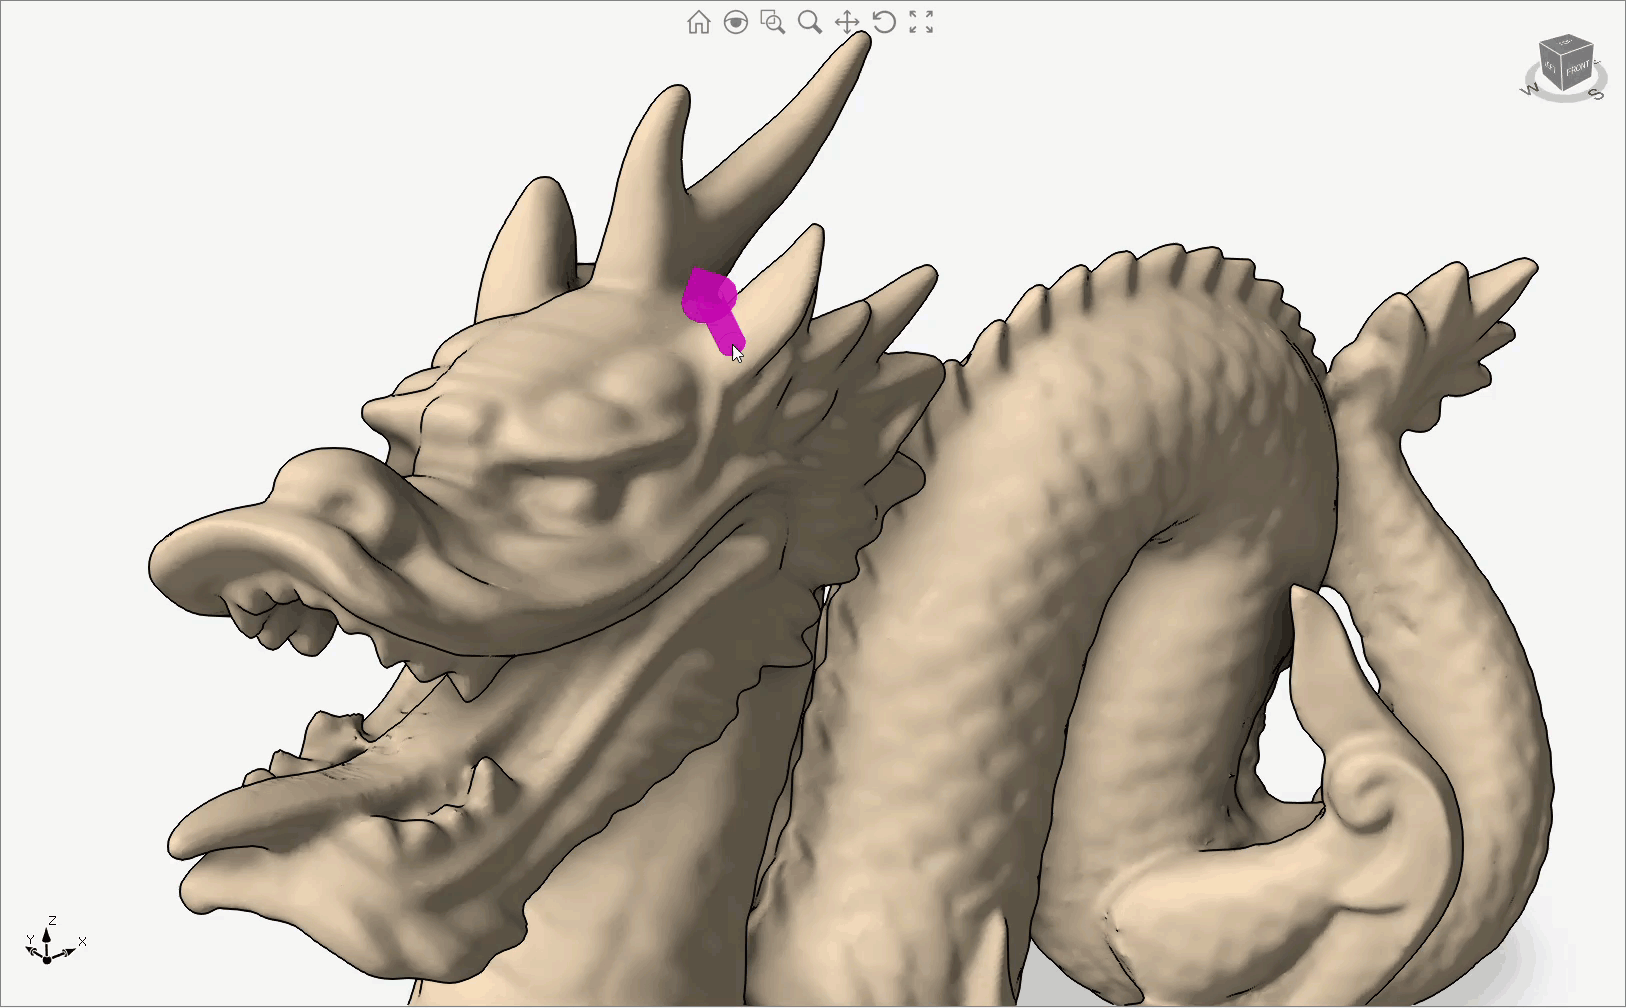Click the W compass label
The width and height of the screenshot is (1626, 1008).
[1530, 90]
